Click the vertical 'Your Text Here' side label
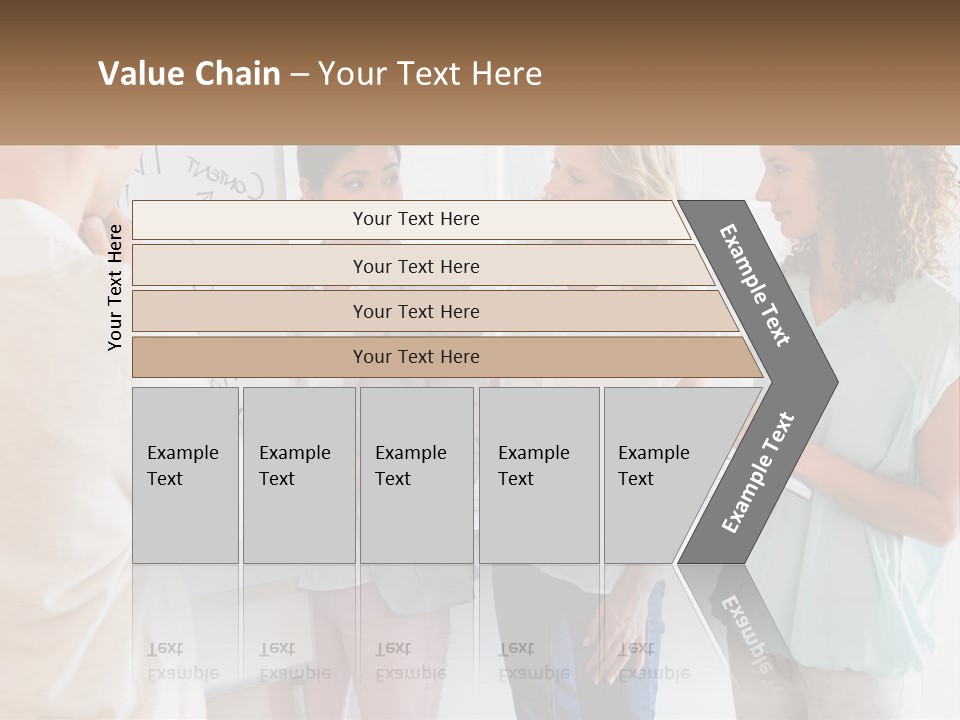This screenshot has width=960, height=720. coord(115,288)
